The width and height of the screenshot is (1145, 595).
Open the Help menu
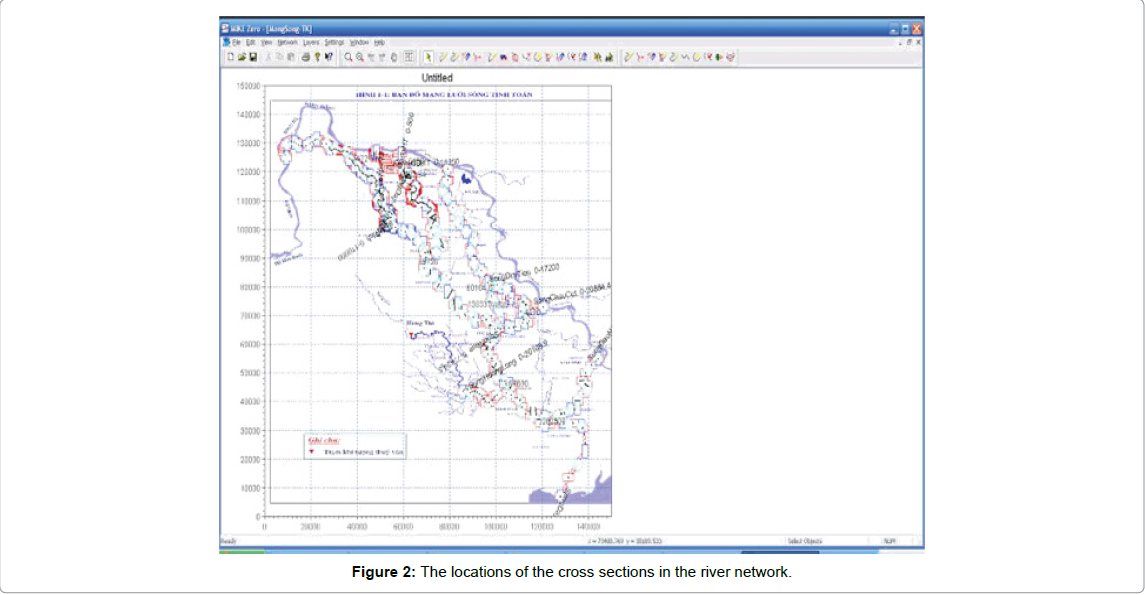(379, 43)
